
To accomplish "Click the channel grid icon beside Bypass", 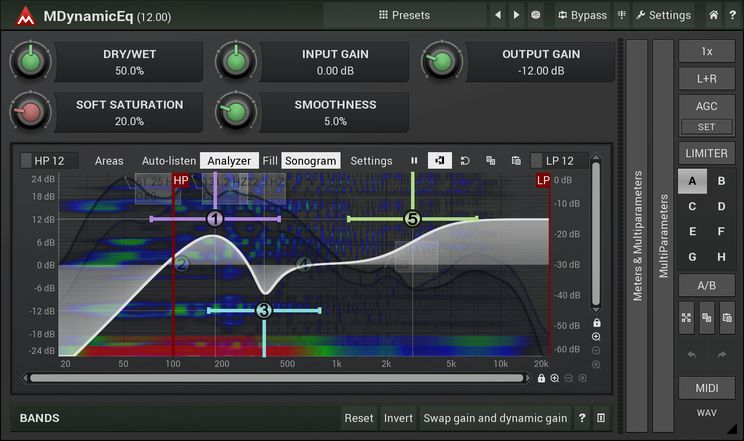I will [622, 15].
